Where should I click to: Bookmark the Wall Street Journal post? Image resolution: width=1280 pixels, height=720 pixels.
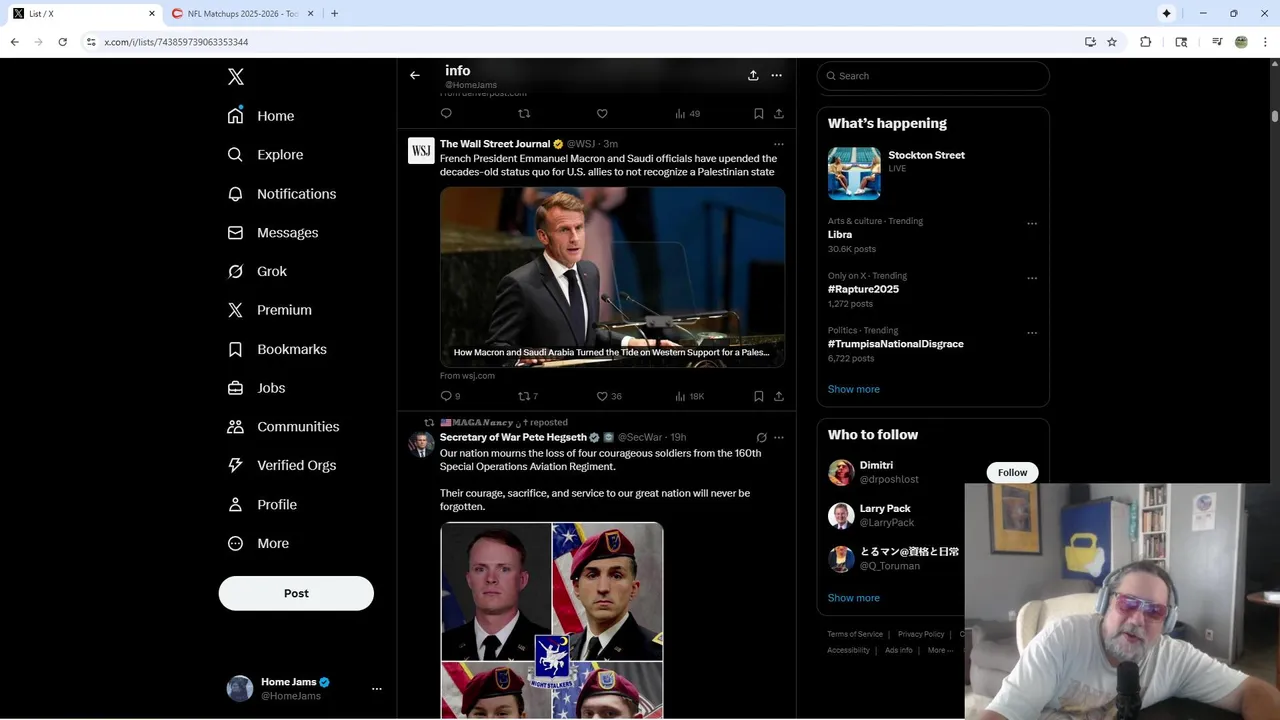click(758, 396)
